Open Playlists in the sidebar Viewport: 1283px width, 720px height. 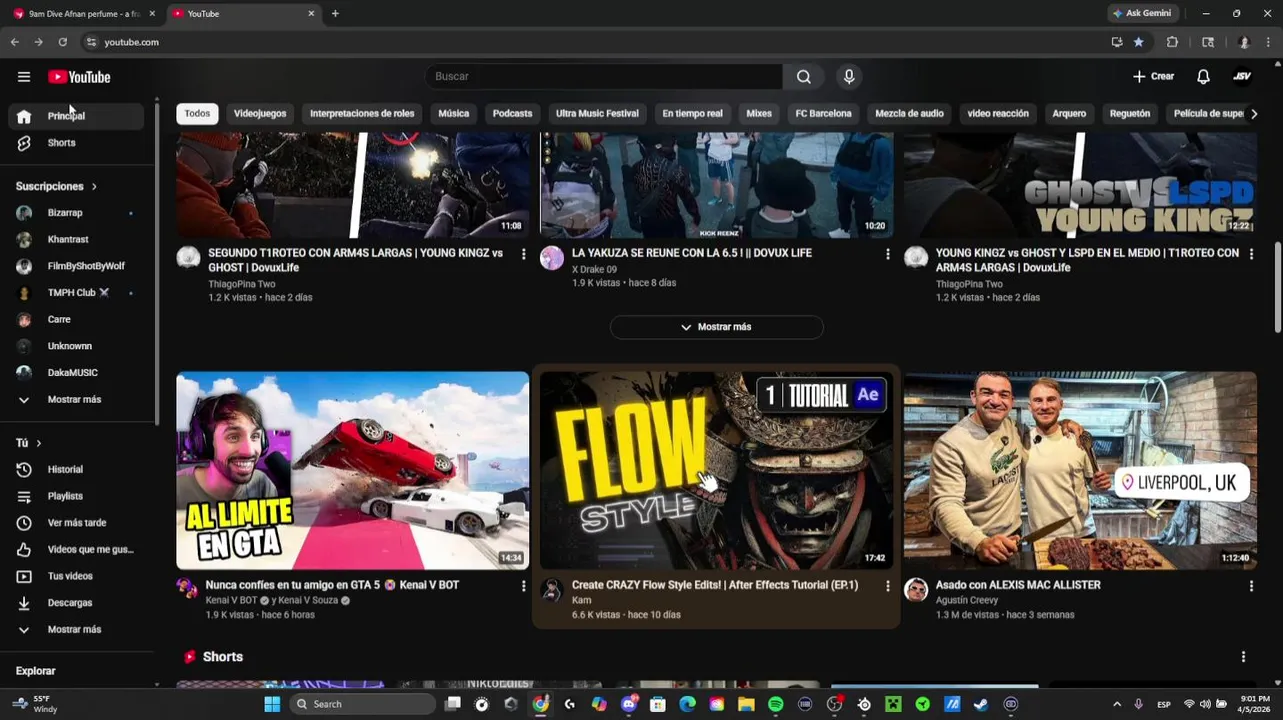[x=76, y=496]
